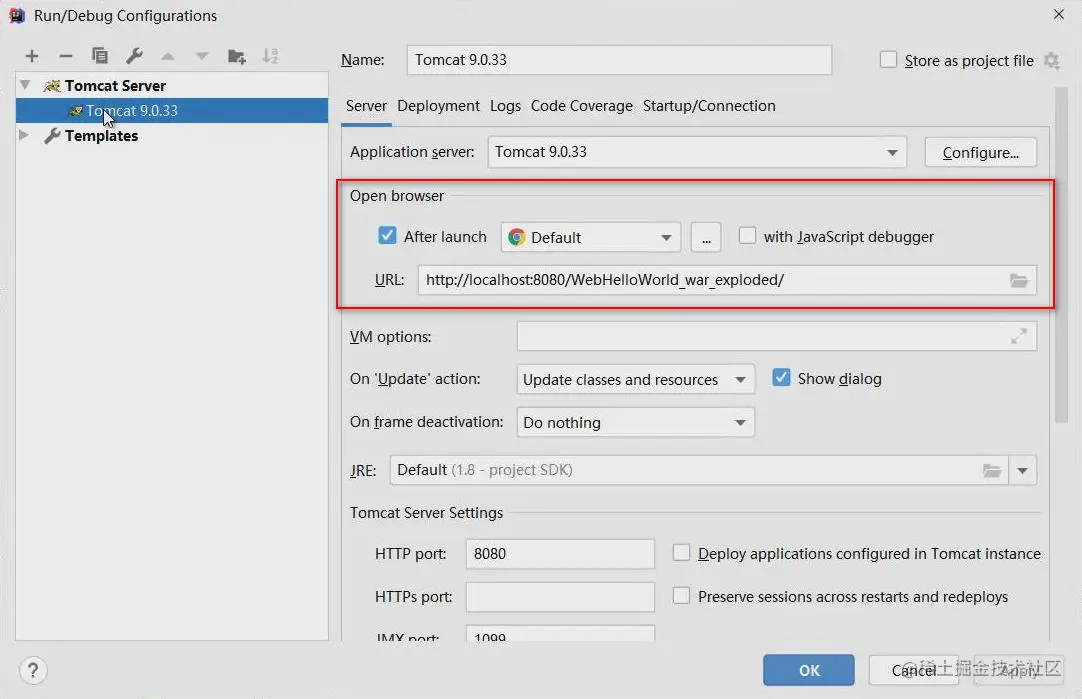
Task: Browse for URL with folder icon
Action: point(1019,280)
